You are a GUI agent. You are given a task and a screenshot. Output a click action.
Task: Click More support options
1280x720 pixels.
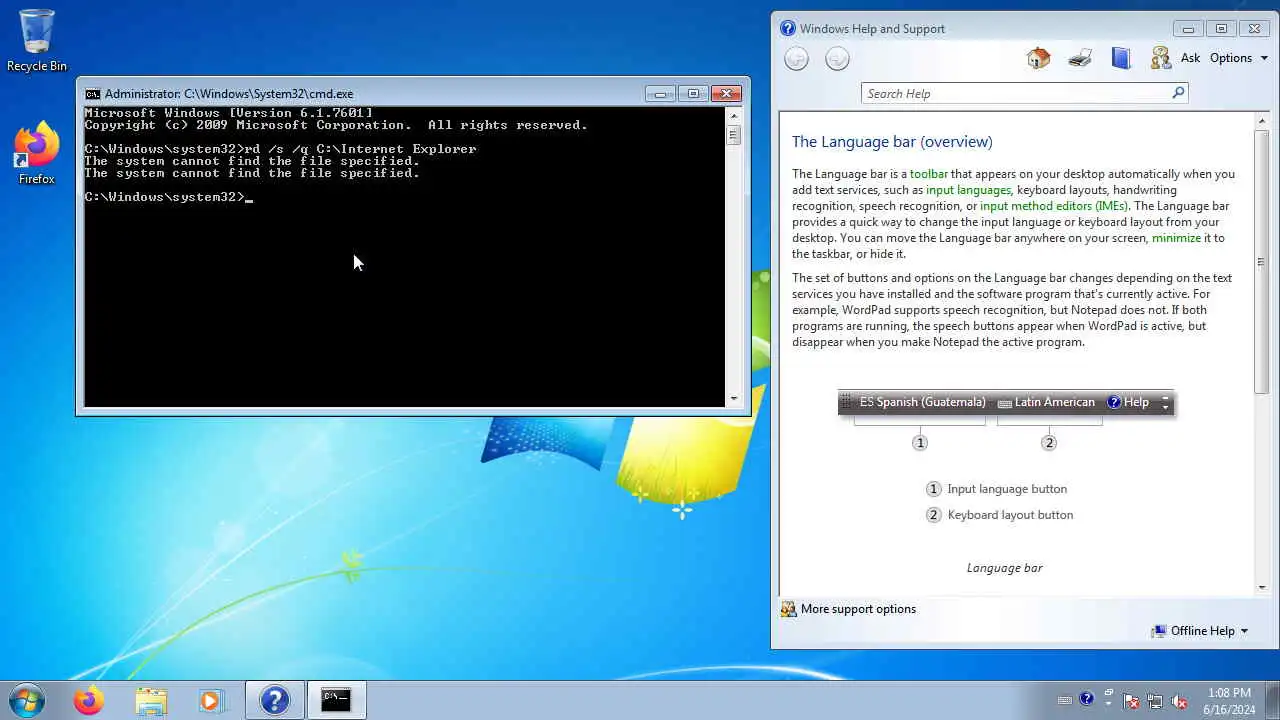tap(848, 609)
